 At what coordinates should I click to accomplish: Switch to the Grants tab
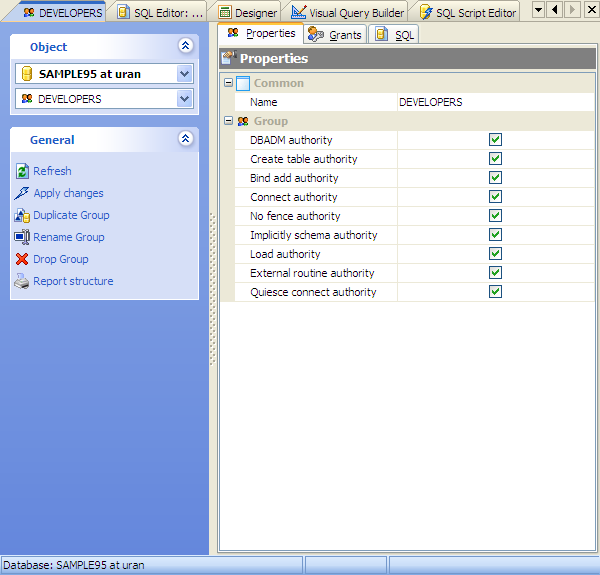tap(336, 35)
